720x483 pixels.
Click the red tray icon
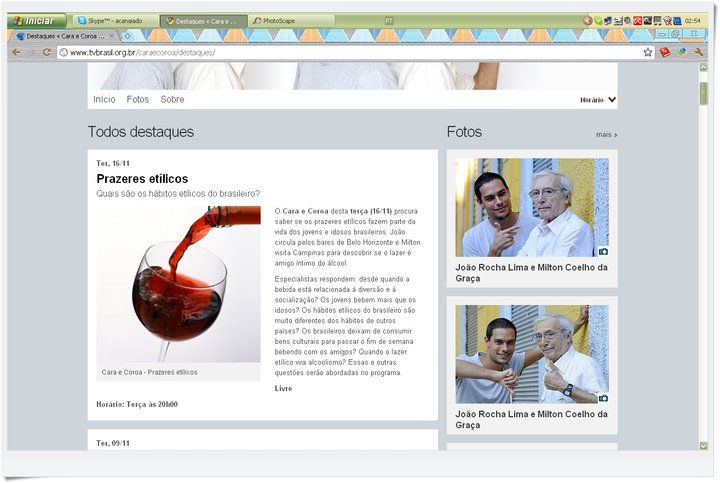pyautogui.click(x=637, y=21)
